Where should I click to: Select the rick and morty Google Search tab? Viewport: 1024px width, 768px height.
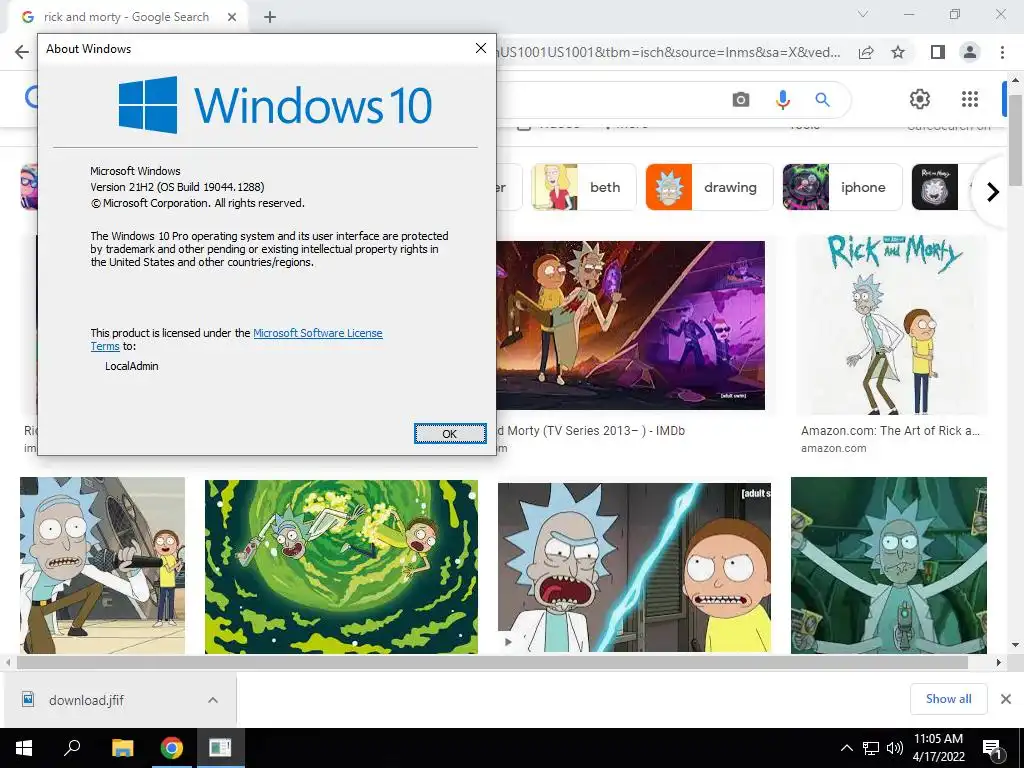click(126, 17)
